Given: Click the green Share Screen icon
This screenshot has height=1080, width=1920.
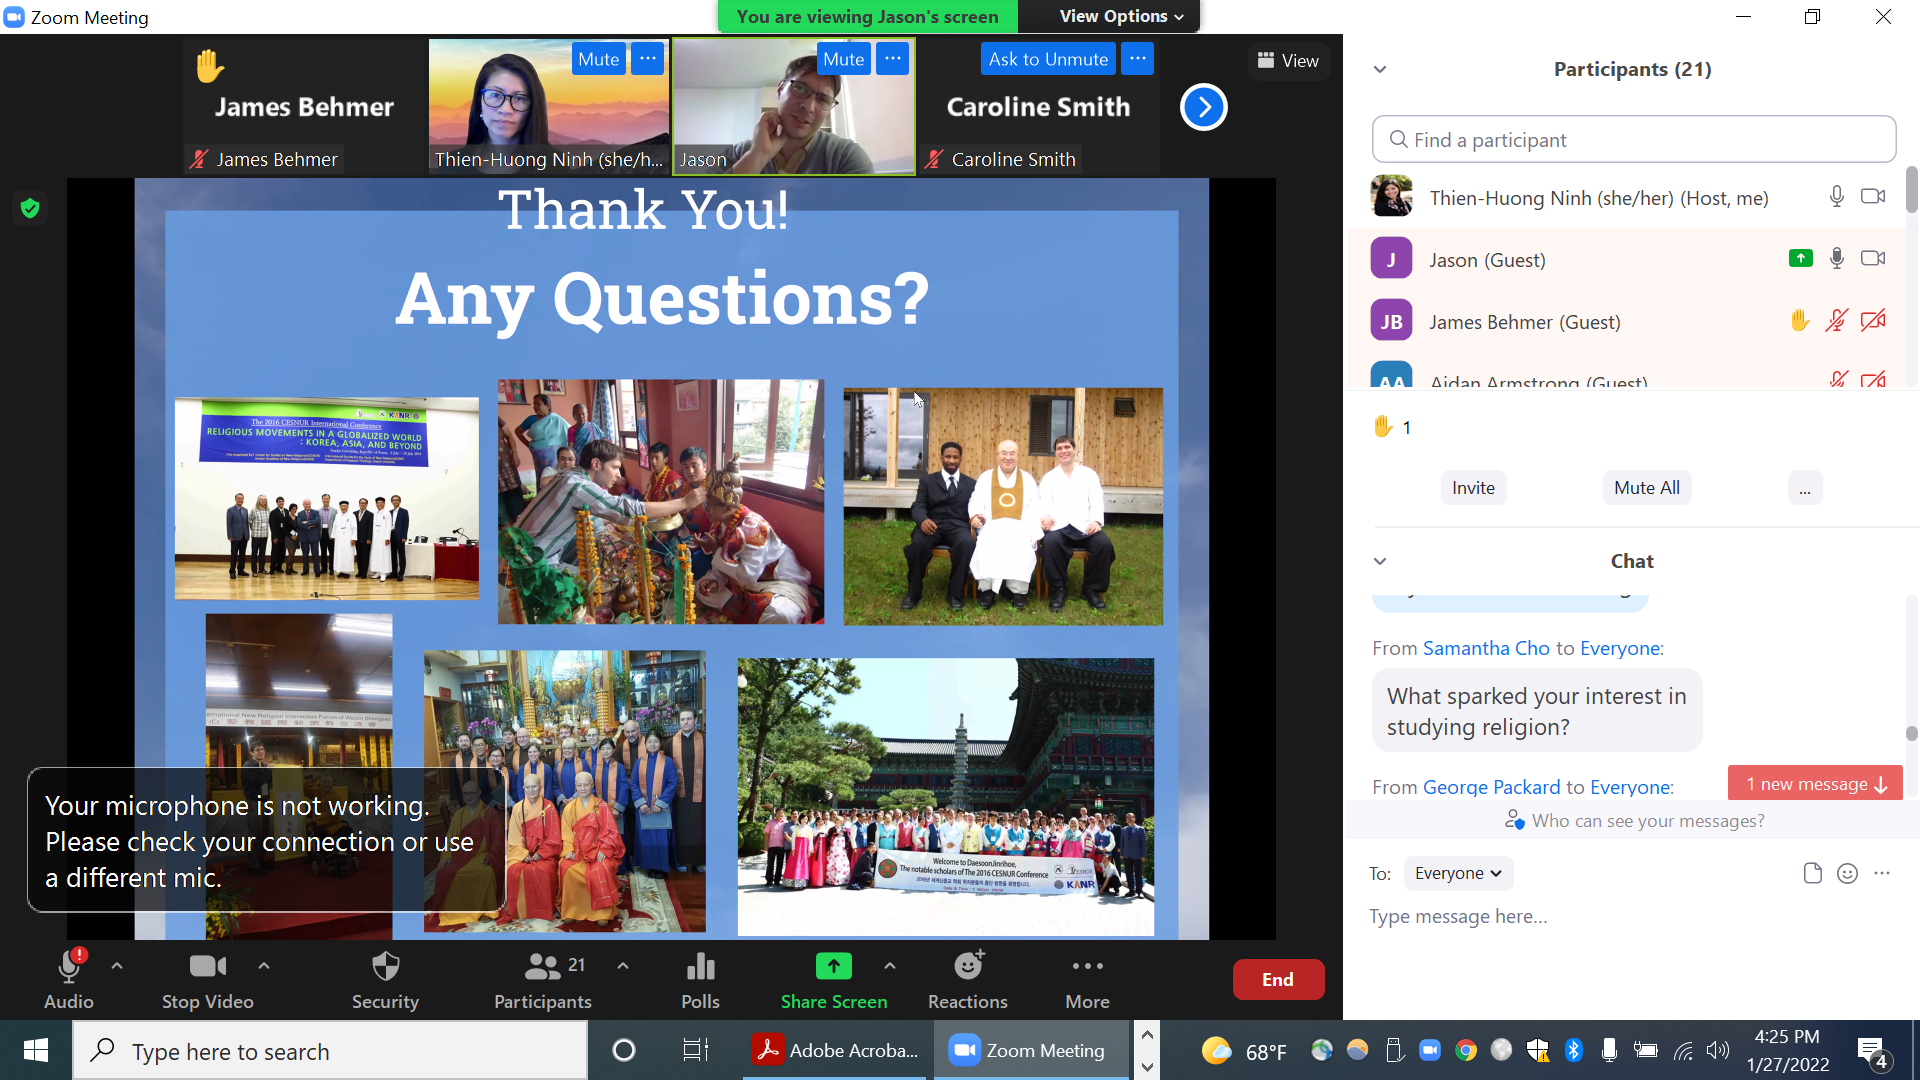Looking at the screenshot, I should coord(833,966).
